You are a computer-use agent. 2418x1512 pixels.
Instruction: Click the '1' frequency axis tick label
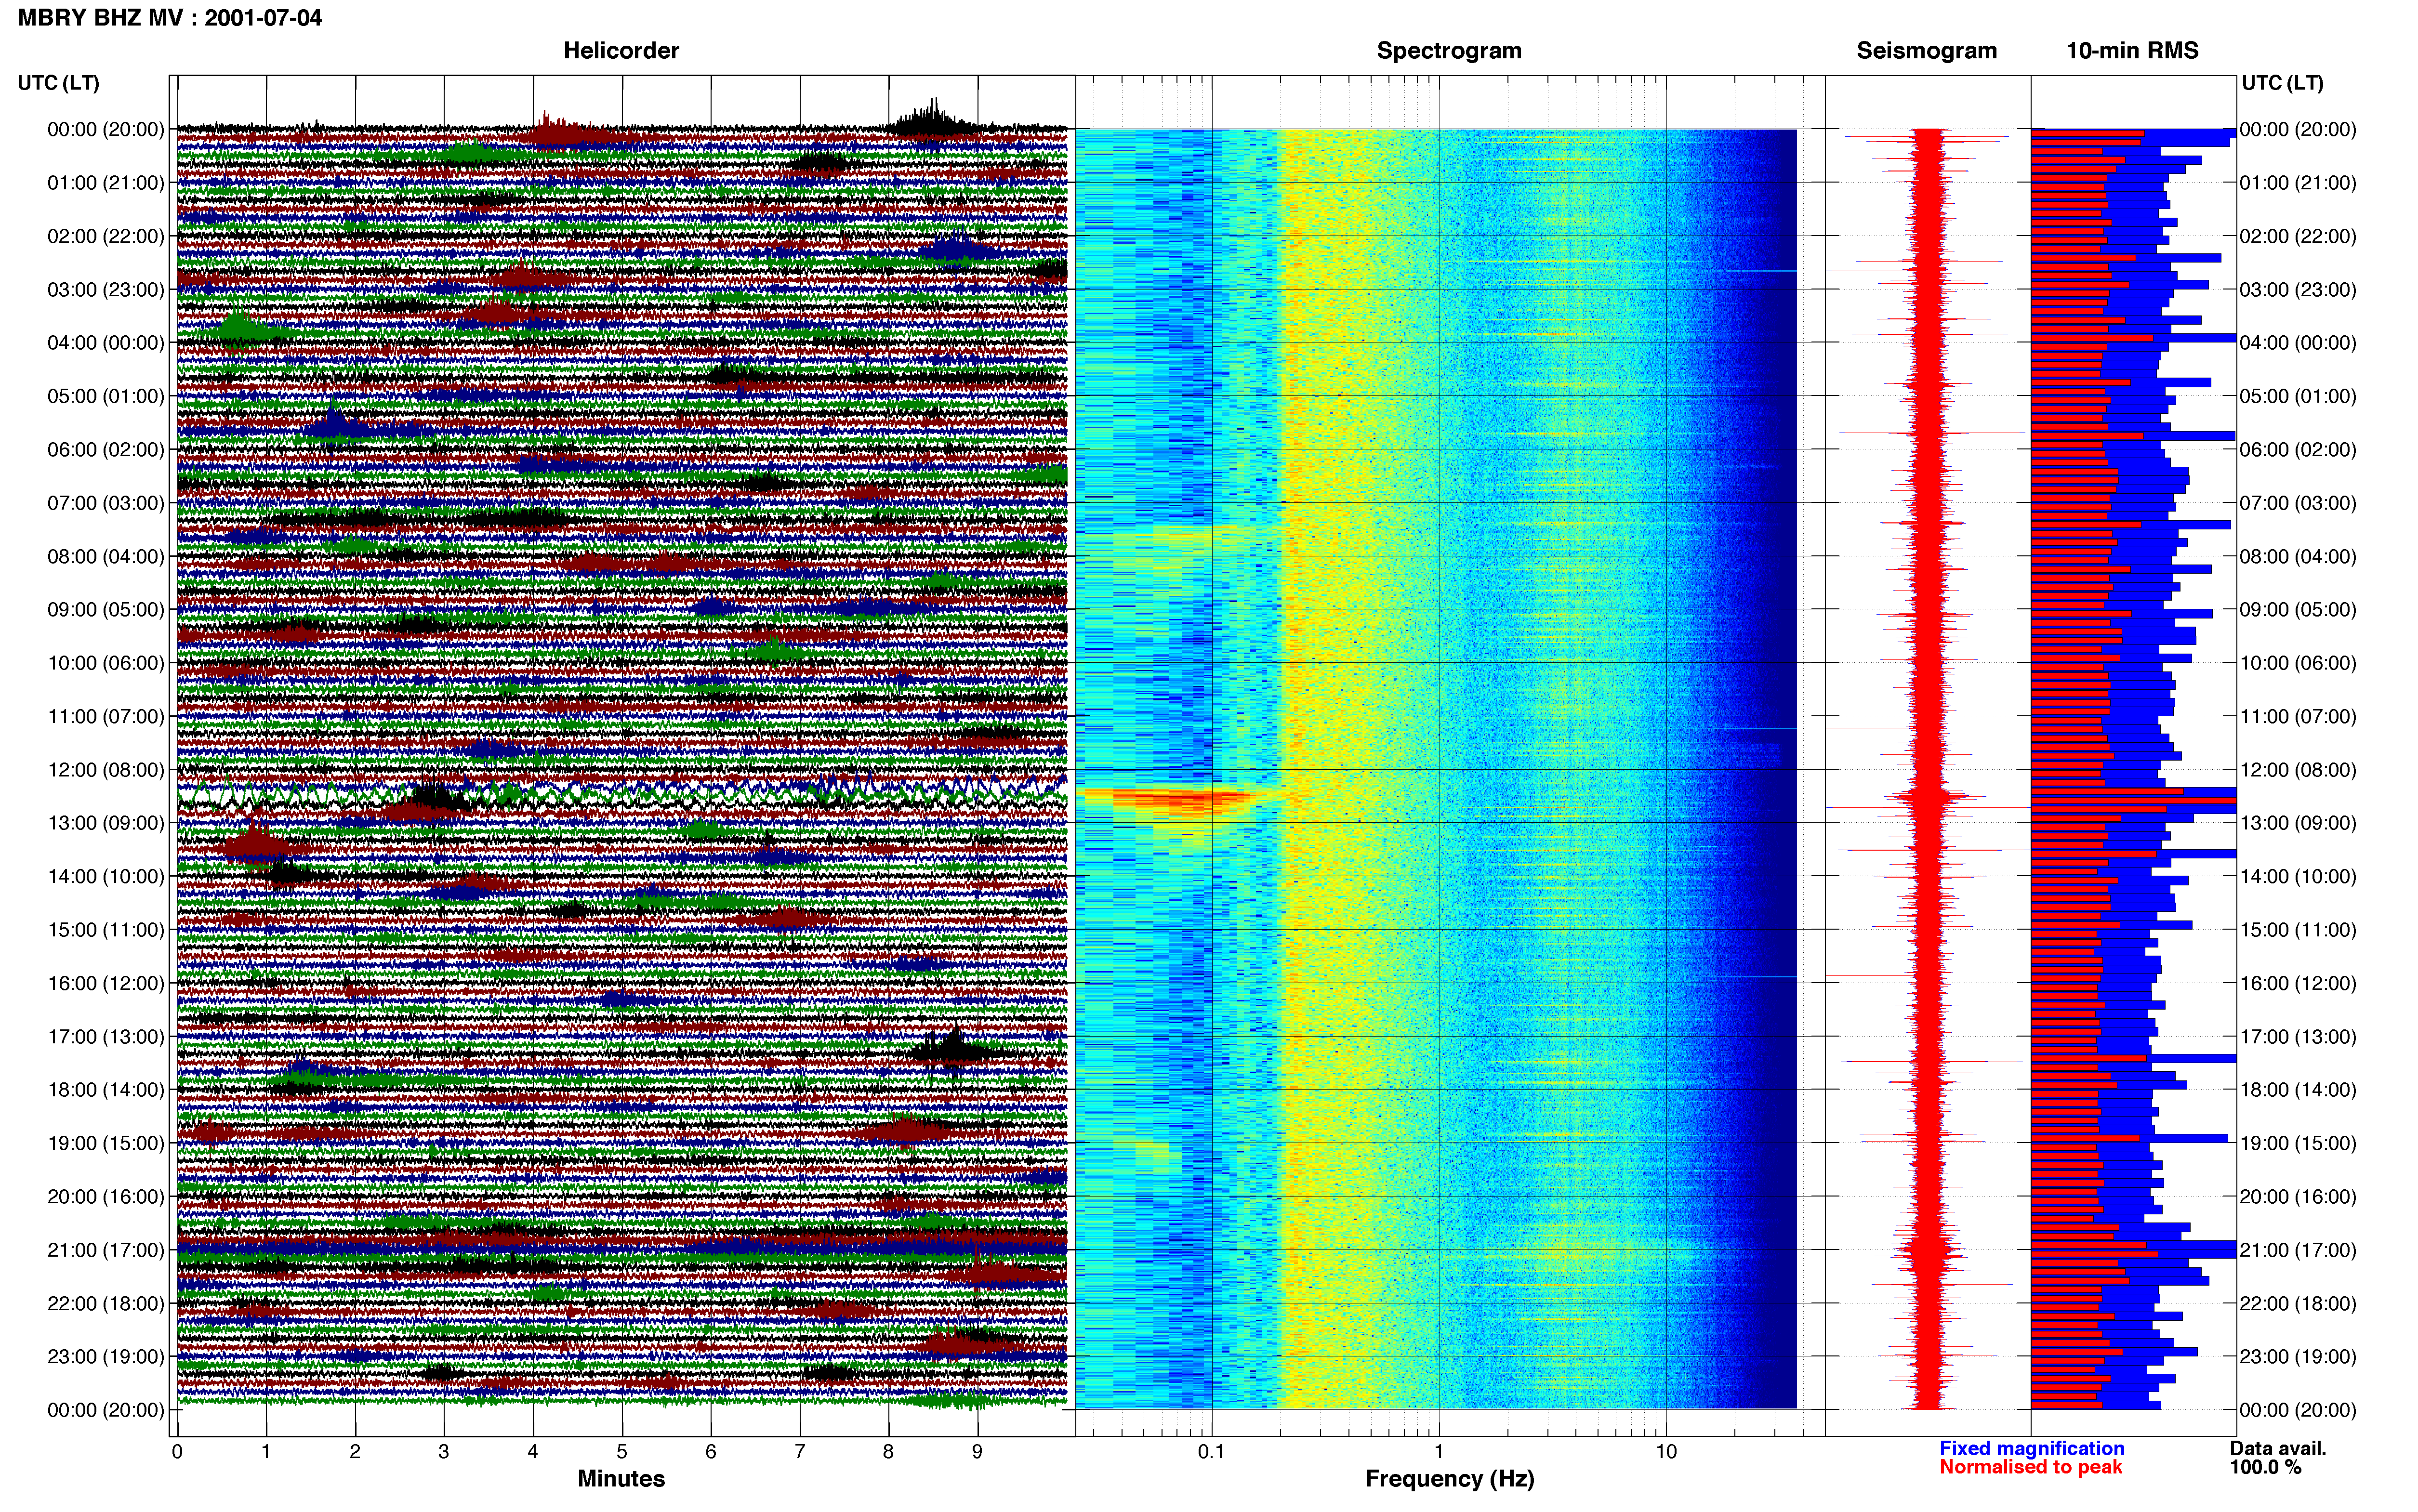click(x=1439, y=1451)
